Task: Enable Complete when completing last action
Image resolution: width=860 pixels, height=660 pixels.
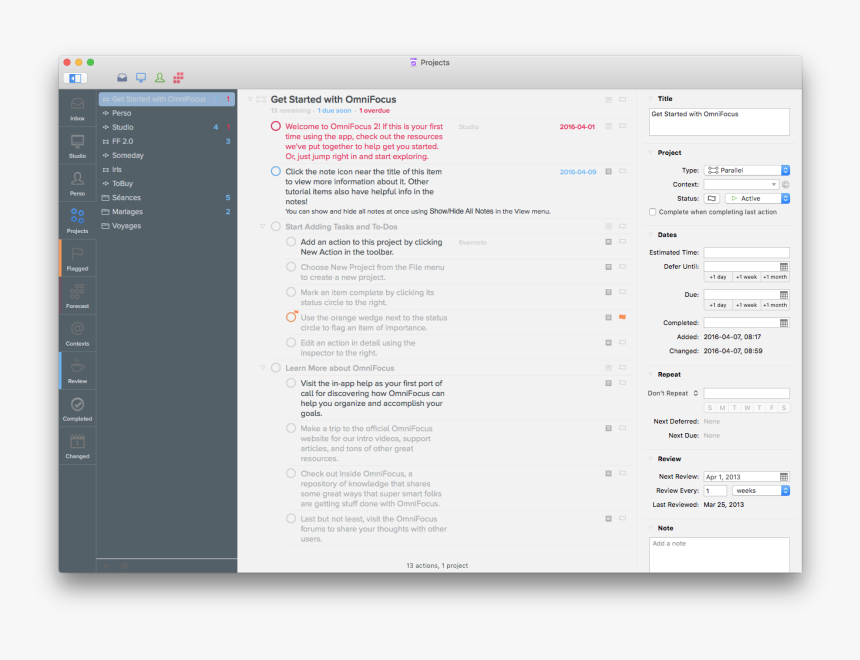Action: pos(651,210)
